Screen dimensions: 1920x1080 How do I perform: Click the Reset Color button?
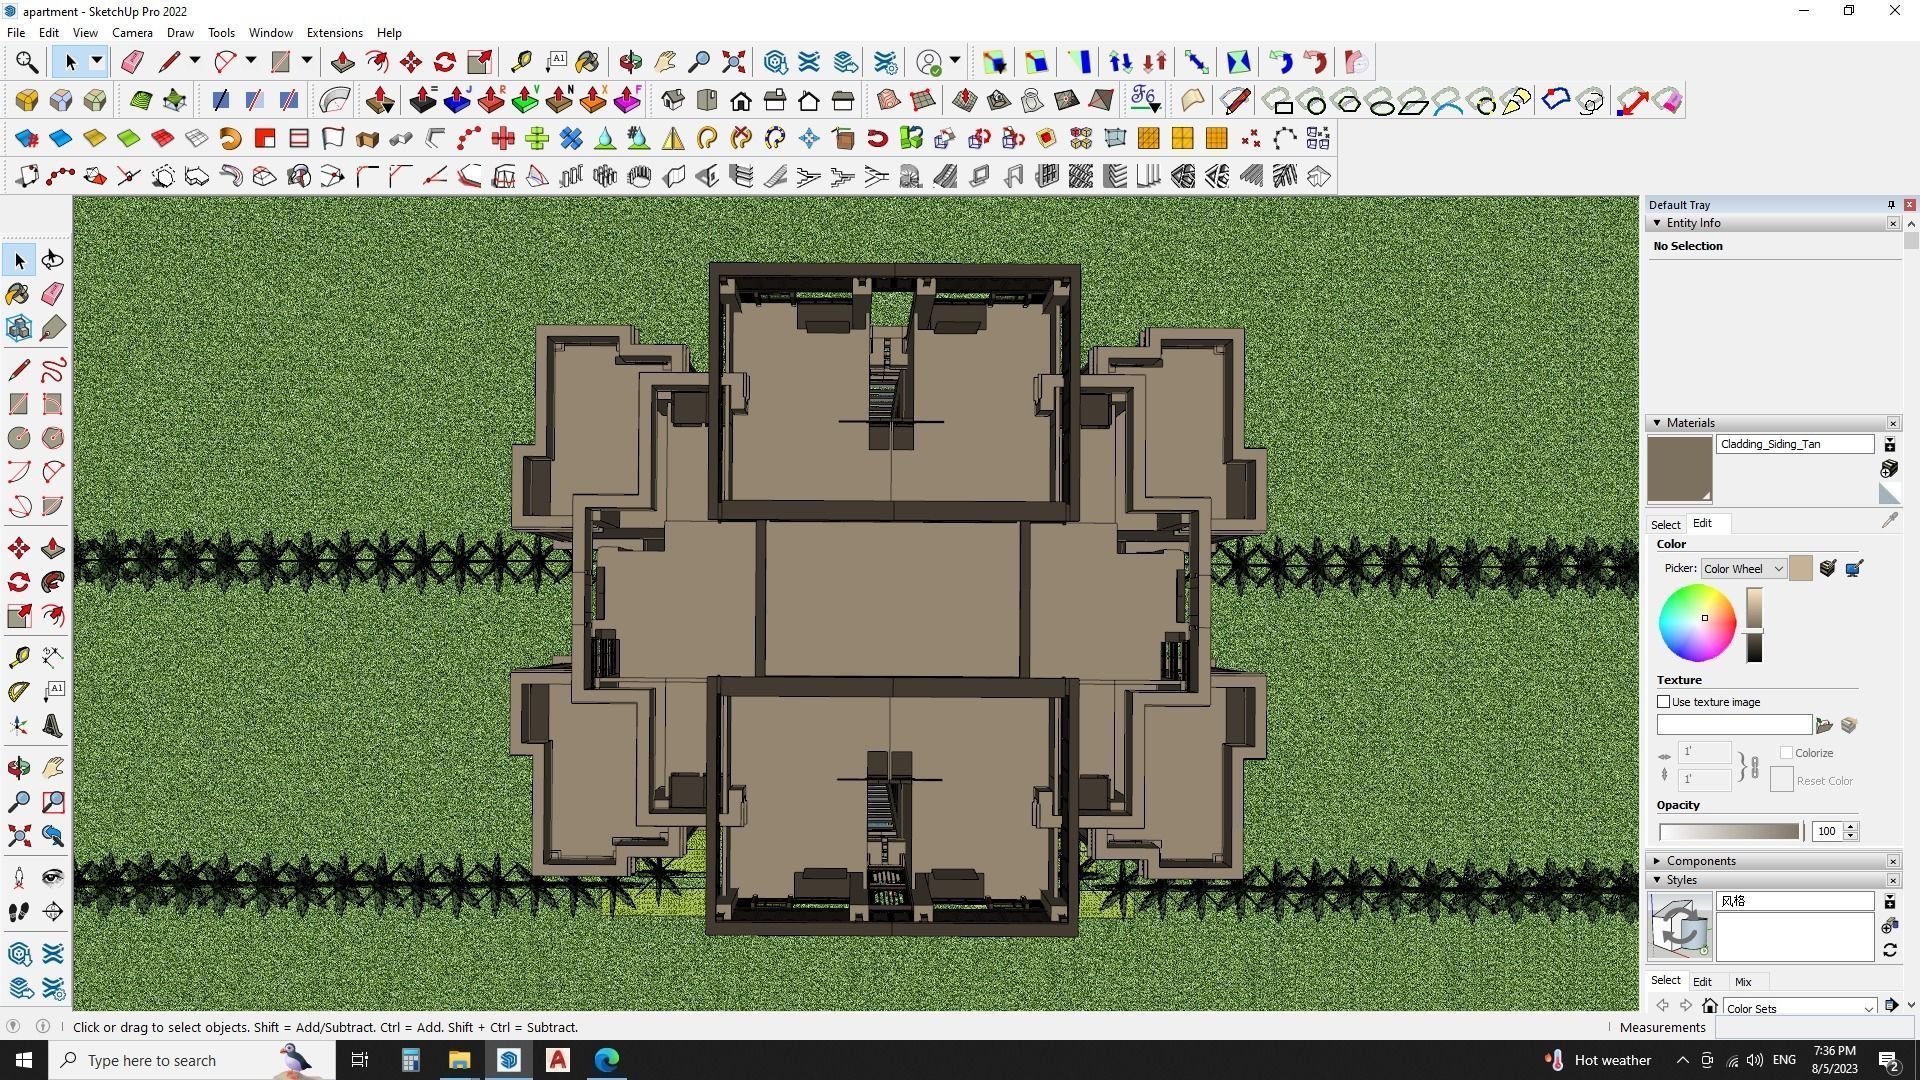click(1781, 781)
